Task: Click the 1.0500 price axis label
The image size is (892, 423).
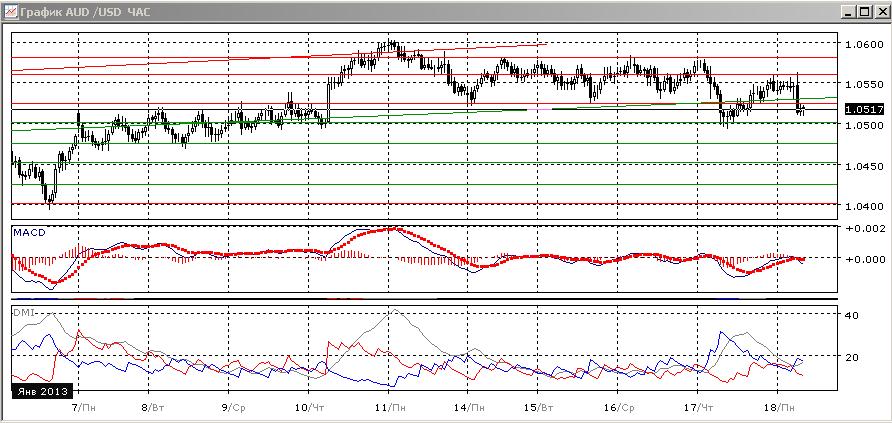Action: pyautogui.click(x=864, y=124)
